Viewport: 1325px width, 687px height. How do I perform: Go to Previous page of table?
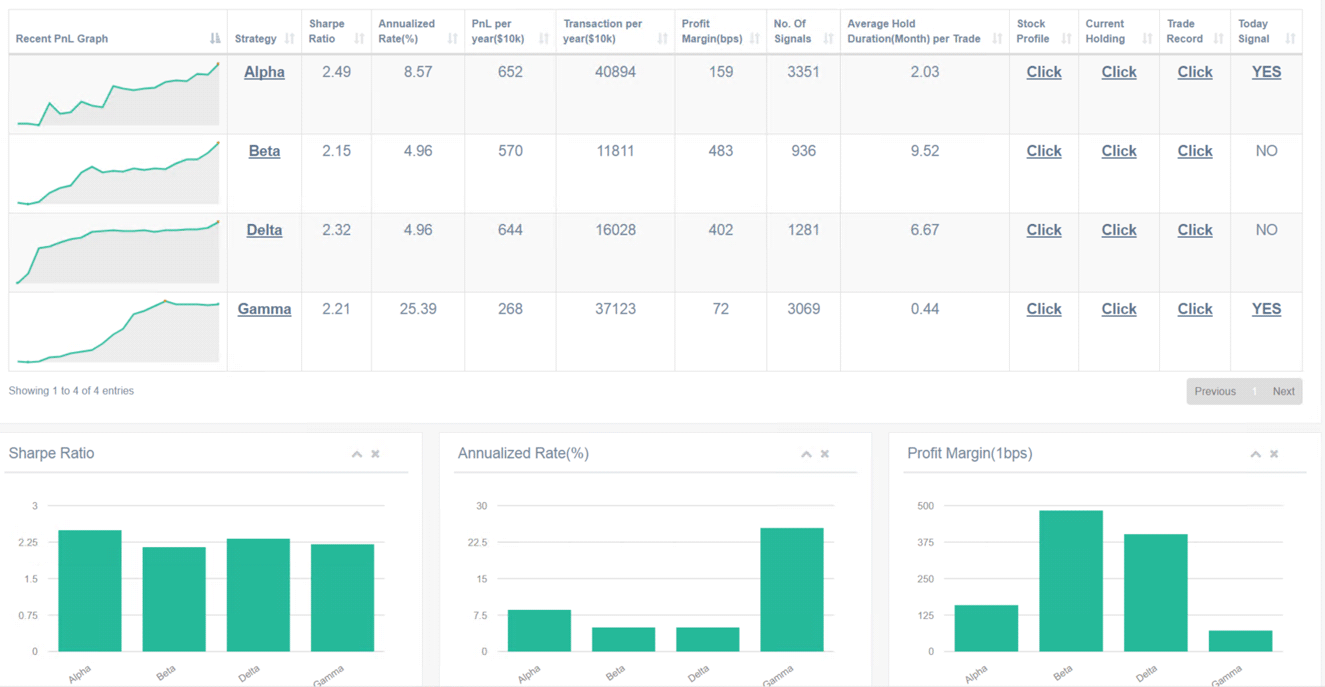click(1215, 391)
